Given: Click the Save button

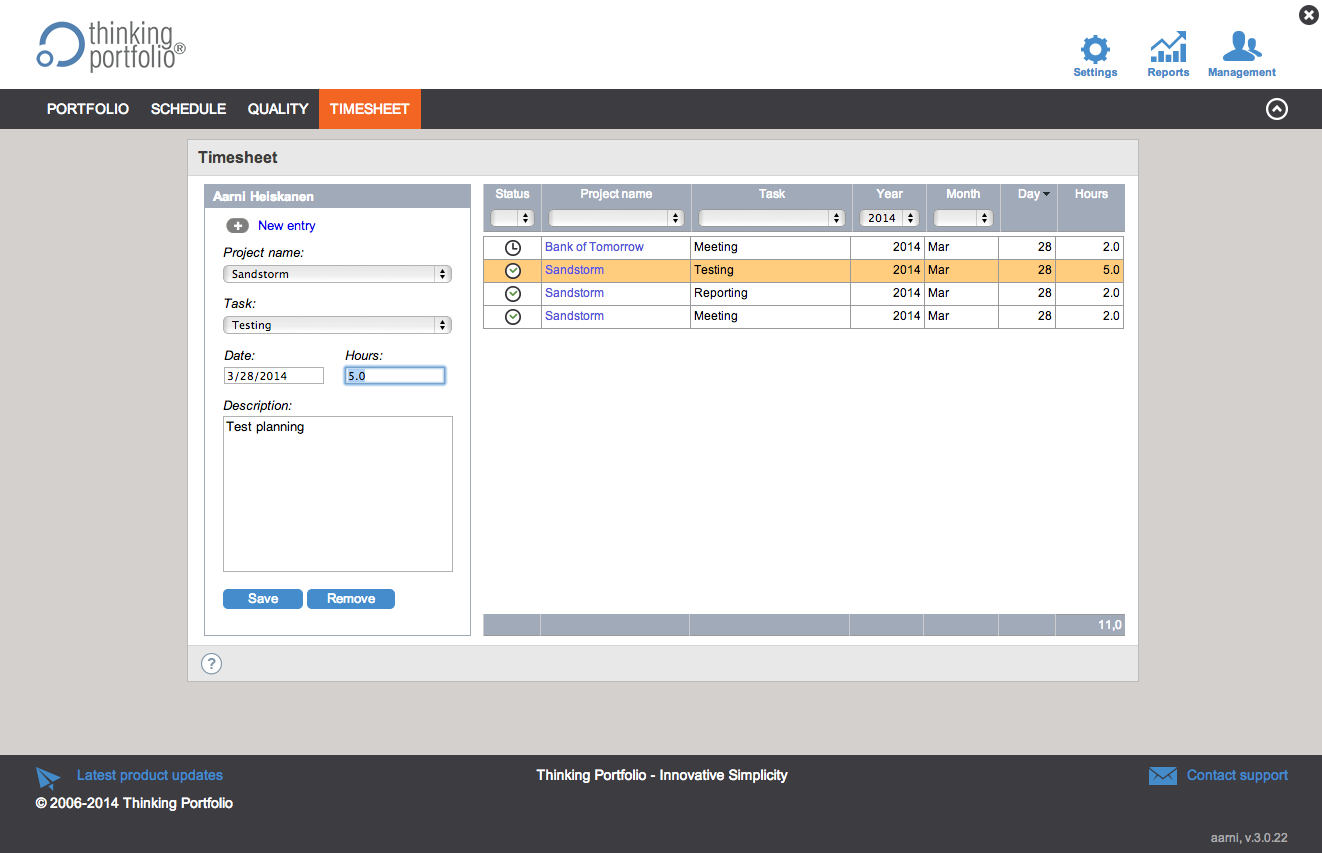Looking at the screenshot, I should 263,599.
